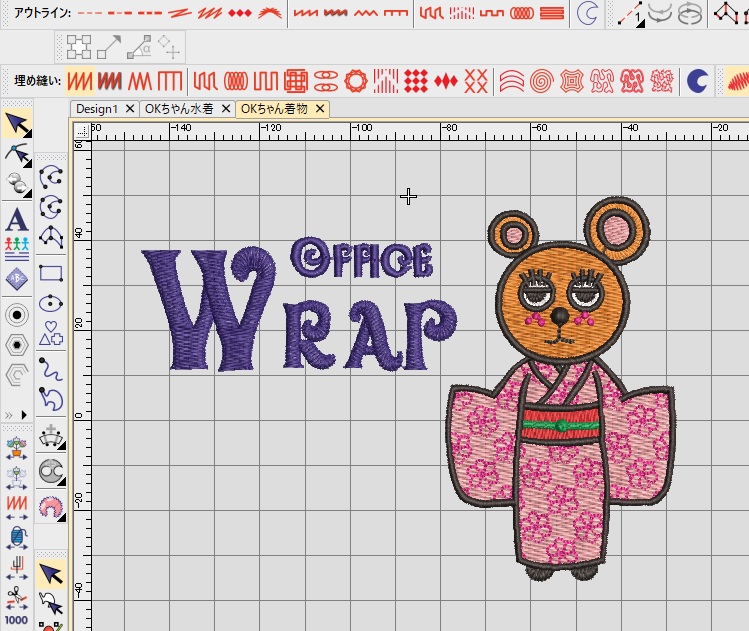Select the OKちゃん着物 tab

[274, 109]
